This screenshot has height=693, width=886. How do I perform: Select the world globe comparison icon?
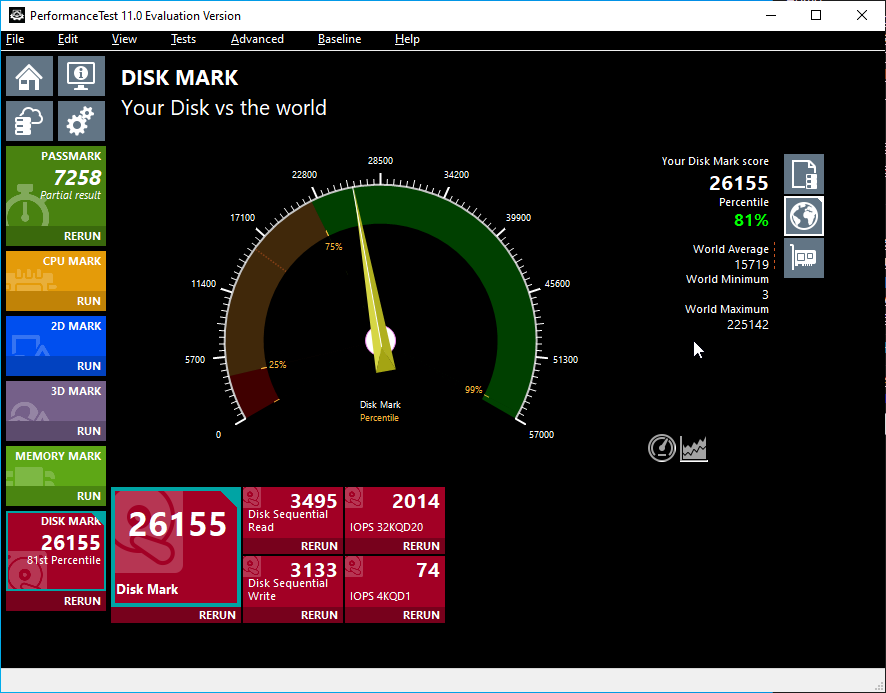(804, 216)
